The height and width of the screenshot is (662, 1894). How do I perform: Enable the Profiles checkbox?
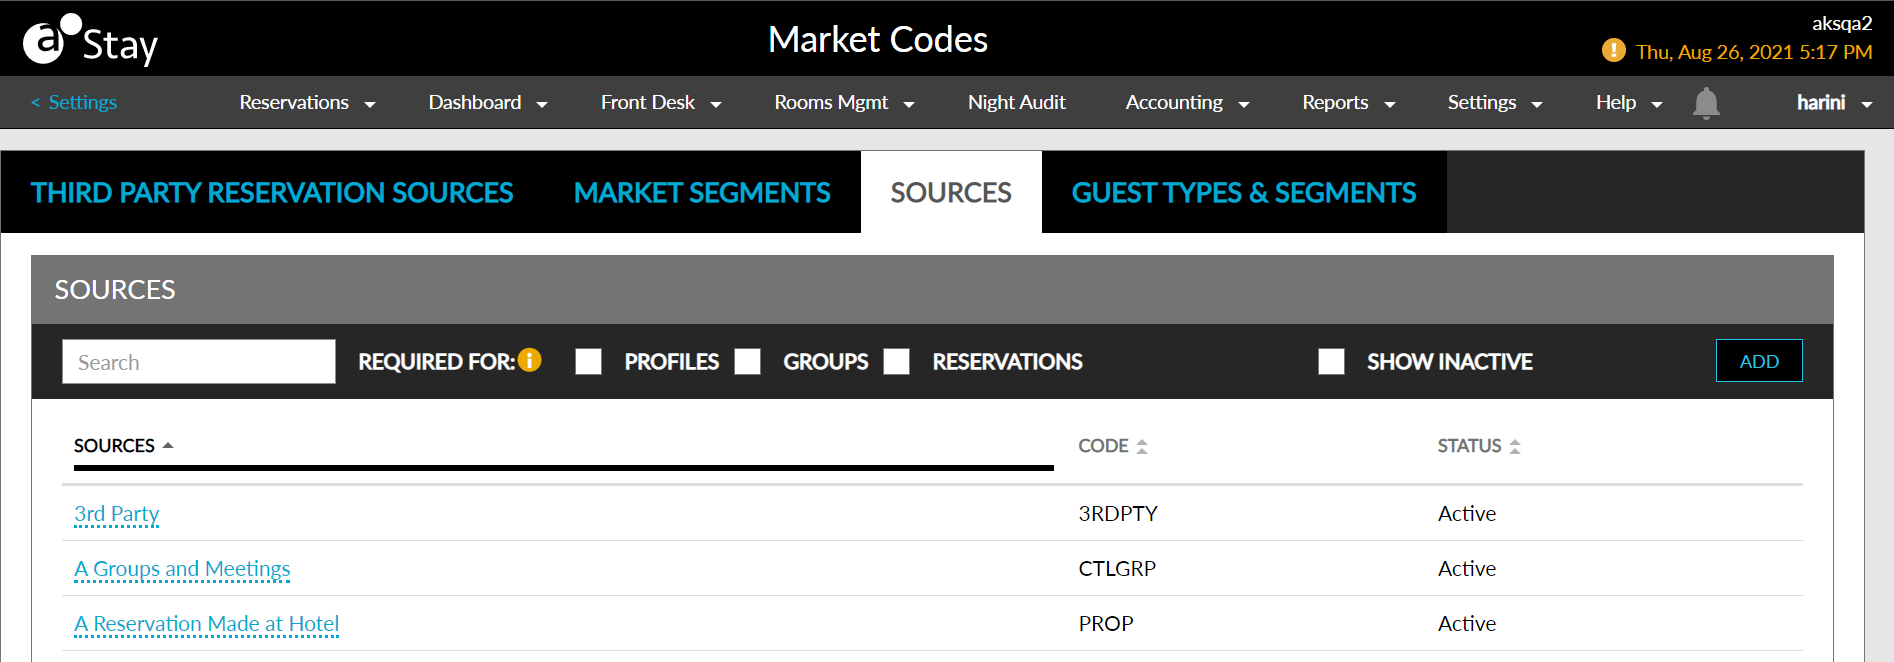[x=589, y=361]
